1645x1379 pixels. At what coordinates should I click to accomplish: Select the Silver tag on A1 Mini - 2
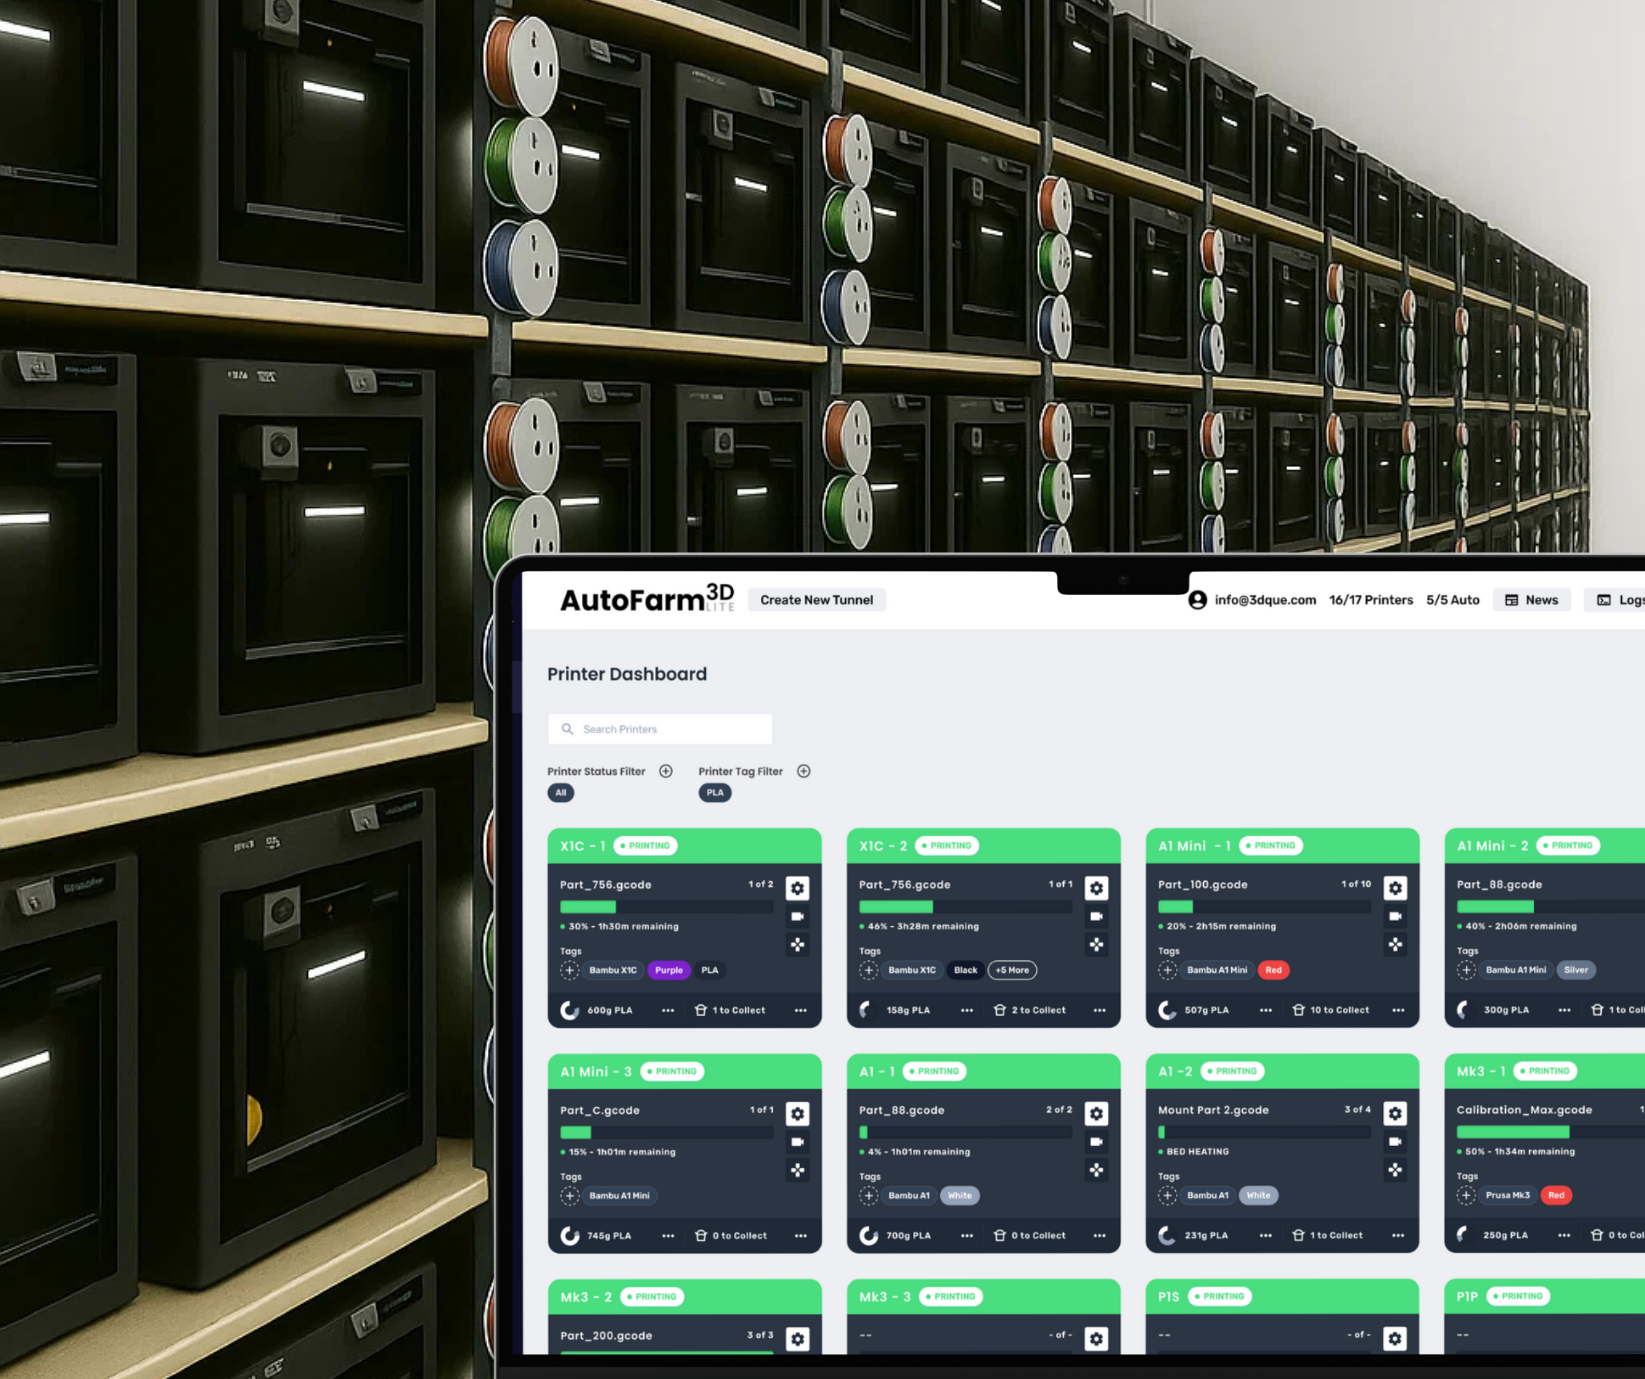pyautogui.click(x=1576, y=970)
